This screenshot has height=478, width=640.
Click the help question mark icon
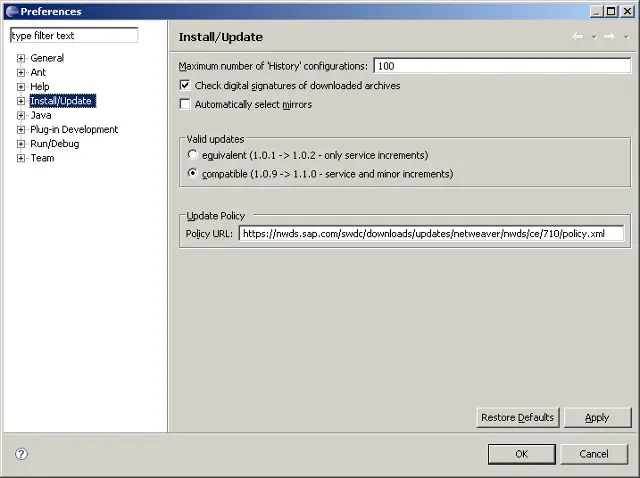pos(21,454)
